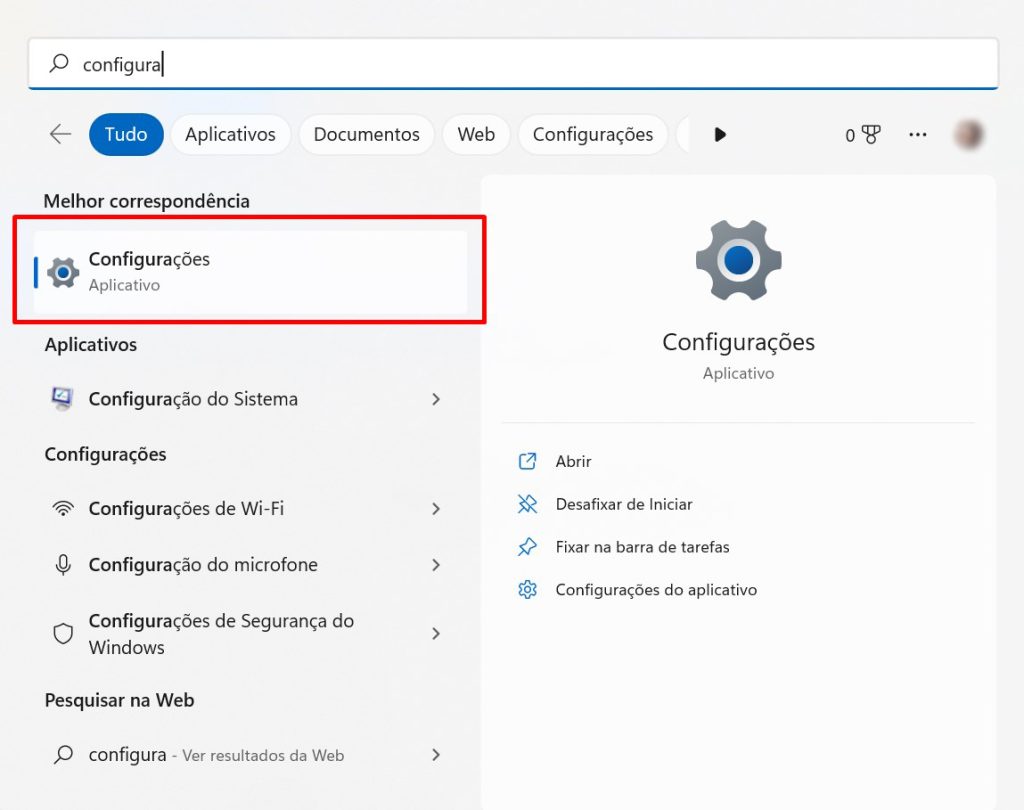Image resolution: width=1024 pixels, height=810 pixels.
Task: Expand Configuração do Sistema chevron
Action: point(436,399)
